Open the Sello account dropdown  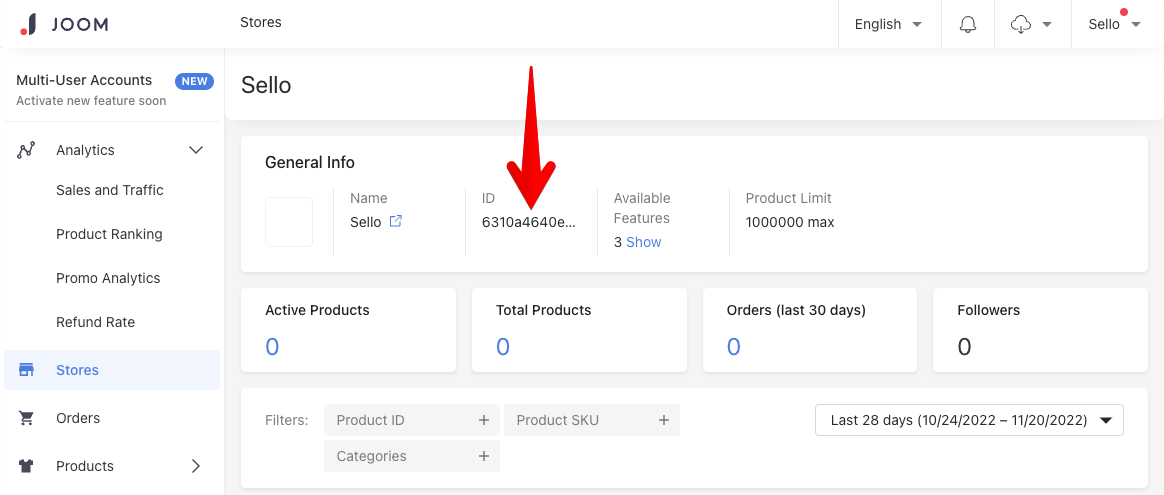(x=1114, y=24)
